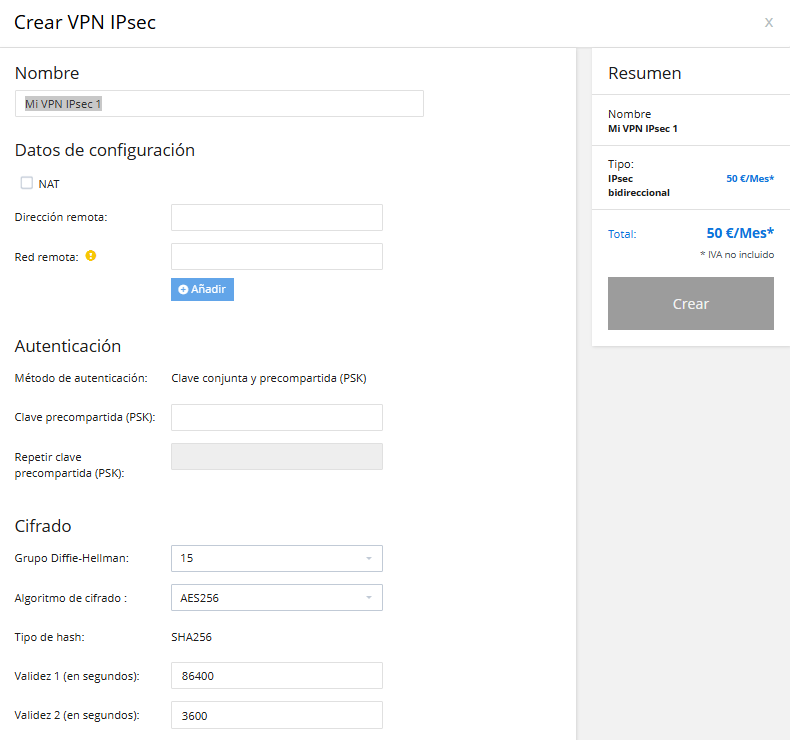Open the Algoritmo de cifrado dropdown

pos(277,597)
